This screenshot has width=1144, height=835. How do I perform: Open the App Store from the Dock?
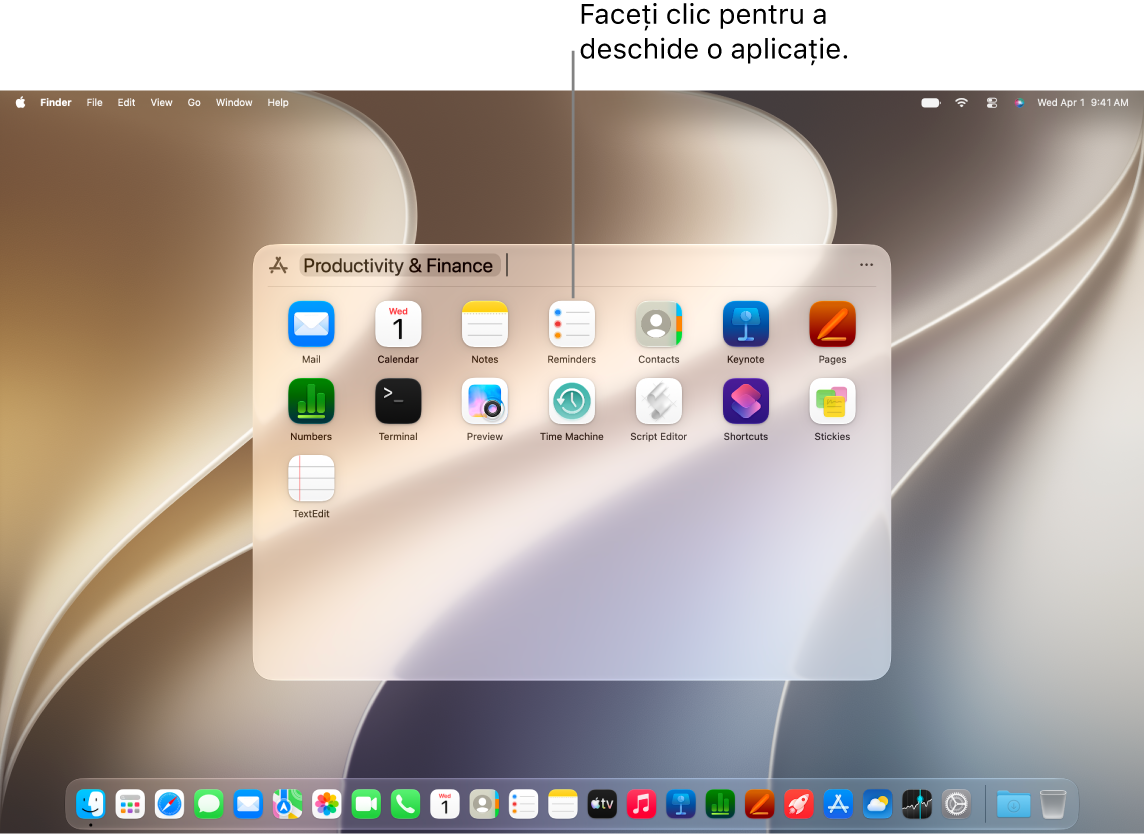[838, 804]
